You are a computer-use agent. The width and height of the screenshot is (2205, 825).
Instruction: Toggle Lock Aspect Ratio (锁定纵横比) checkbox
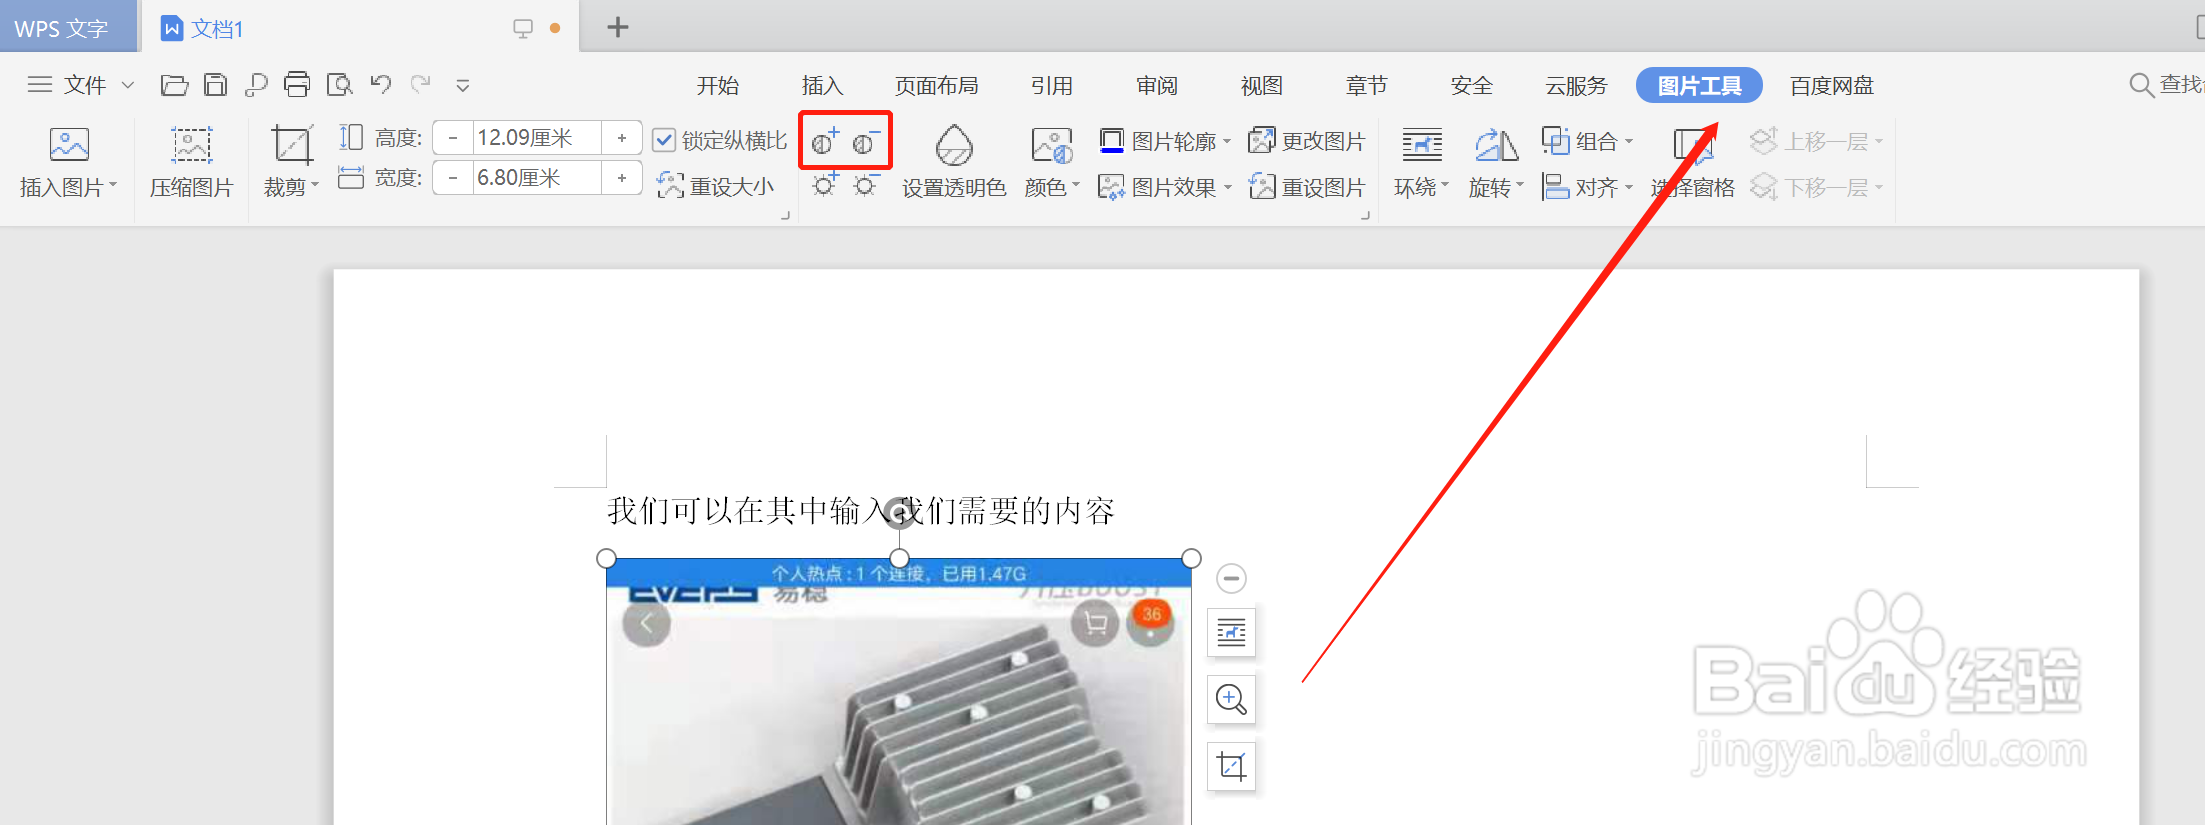[x=663, y=140]
